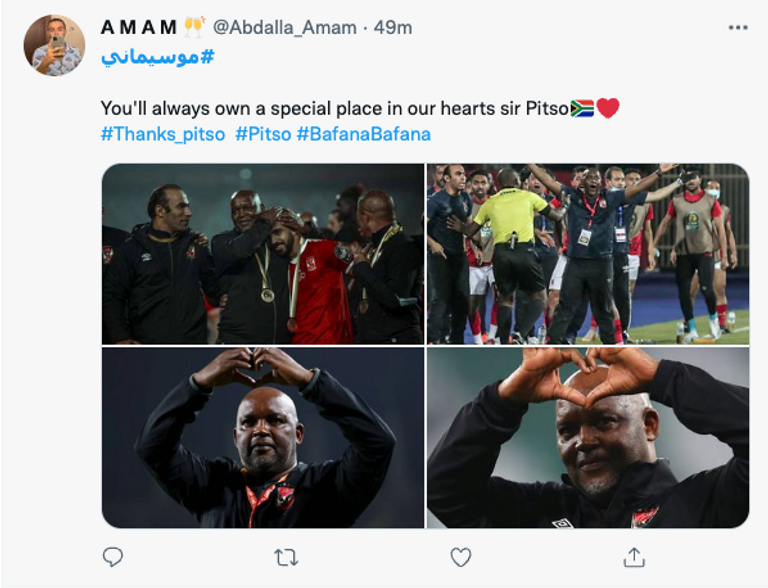Open the 49m timestamp link
Image resolution: width=768 pixels, height=588 pixels.
pos(393,27)
